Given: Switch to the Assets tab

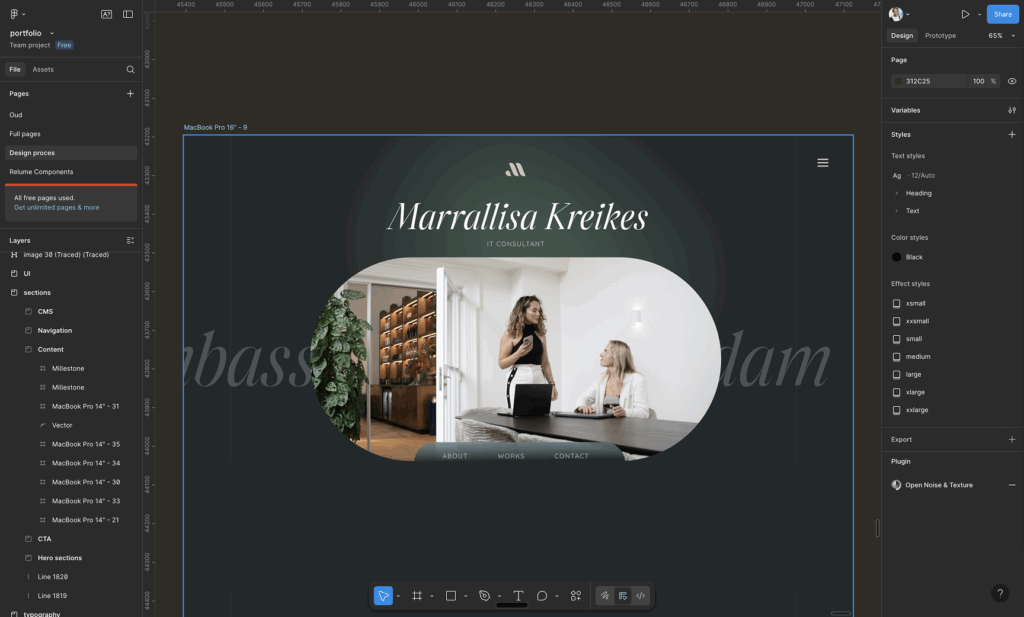Looking at the screenshot, I should [43, 70].
